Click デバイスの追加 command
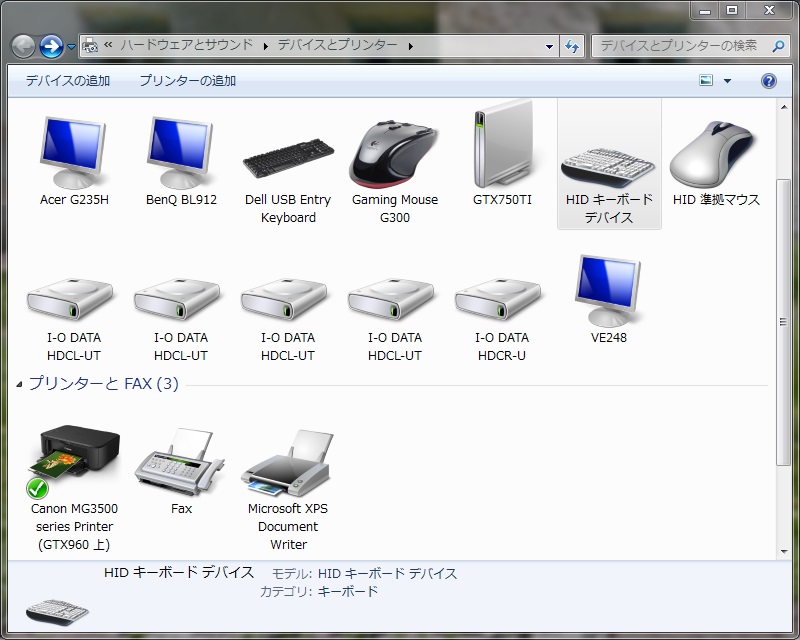The width and height of the screenshot is (800, 640). tap(68, 81)
